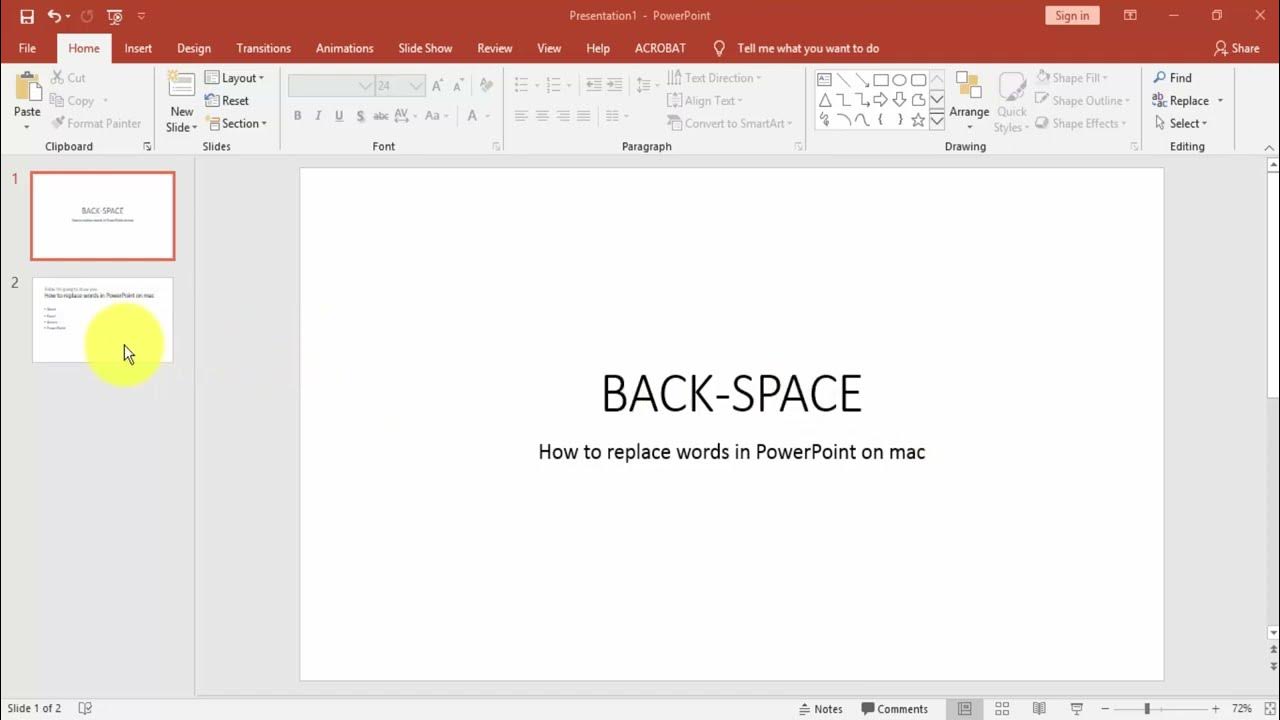Toggle the Comments pane in the status bar
The height and width of the screenshot is (720, 1280).
point(895,708)
